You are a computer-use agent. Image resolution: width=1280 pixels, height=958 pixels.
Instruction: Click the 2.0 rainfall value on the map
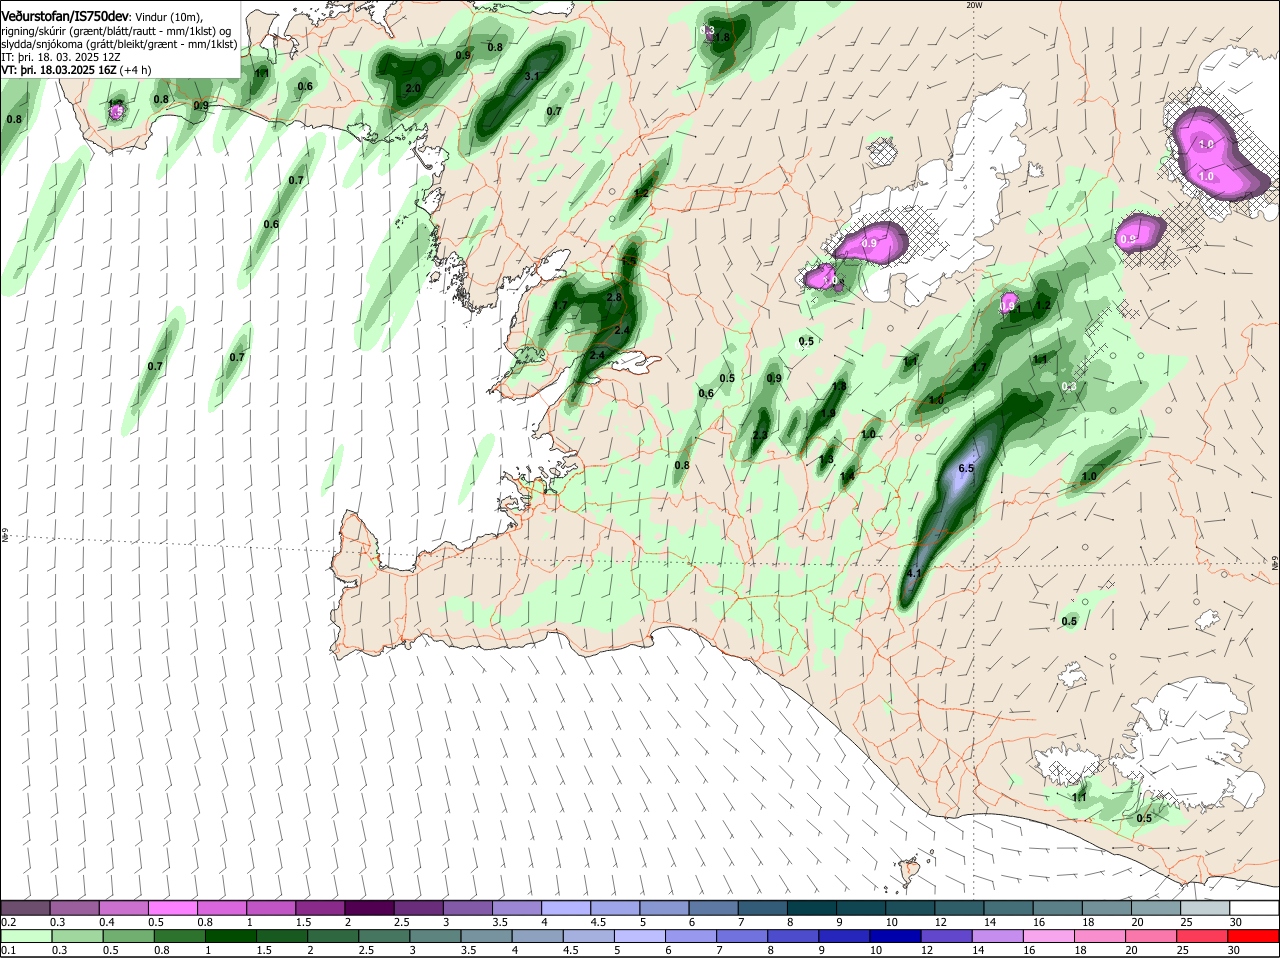413,89
